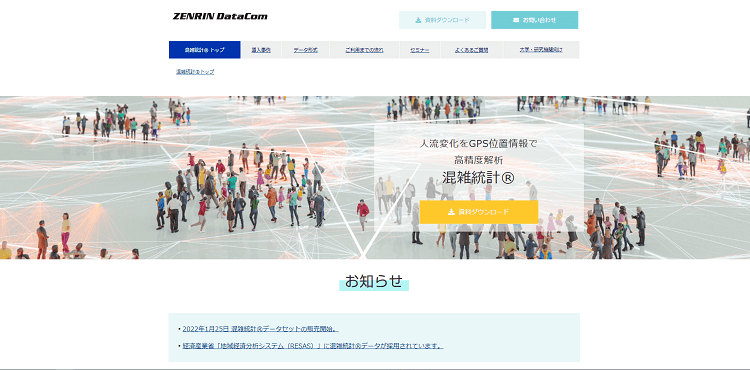Click the envelope icon on お問い合わせ button
The width and height of the screenshot is (750, 370).
[516, 20]
